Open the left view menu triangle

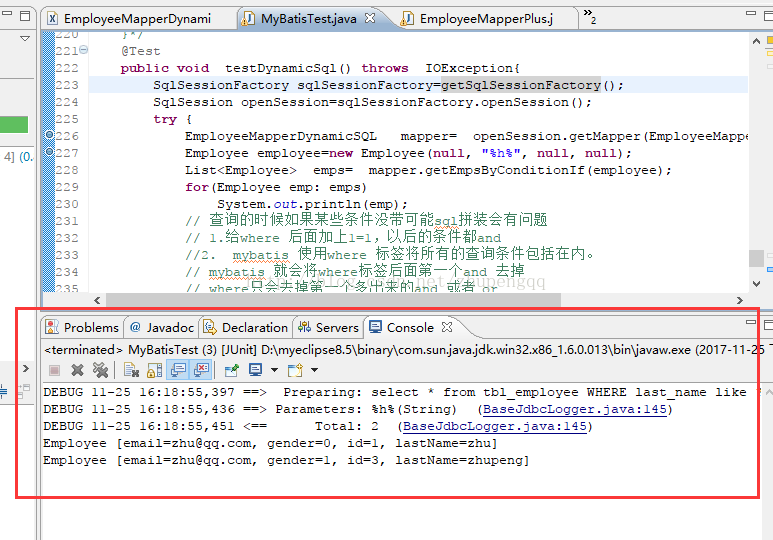click(25, 38)
